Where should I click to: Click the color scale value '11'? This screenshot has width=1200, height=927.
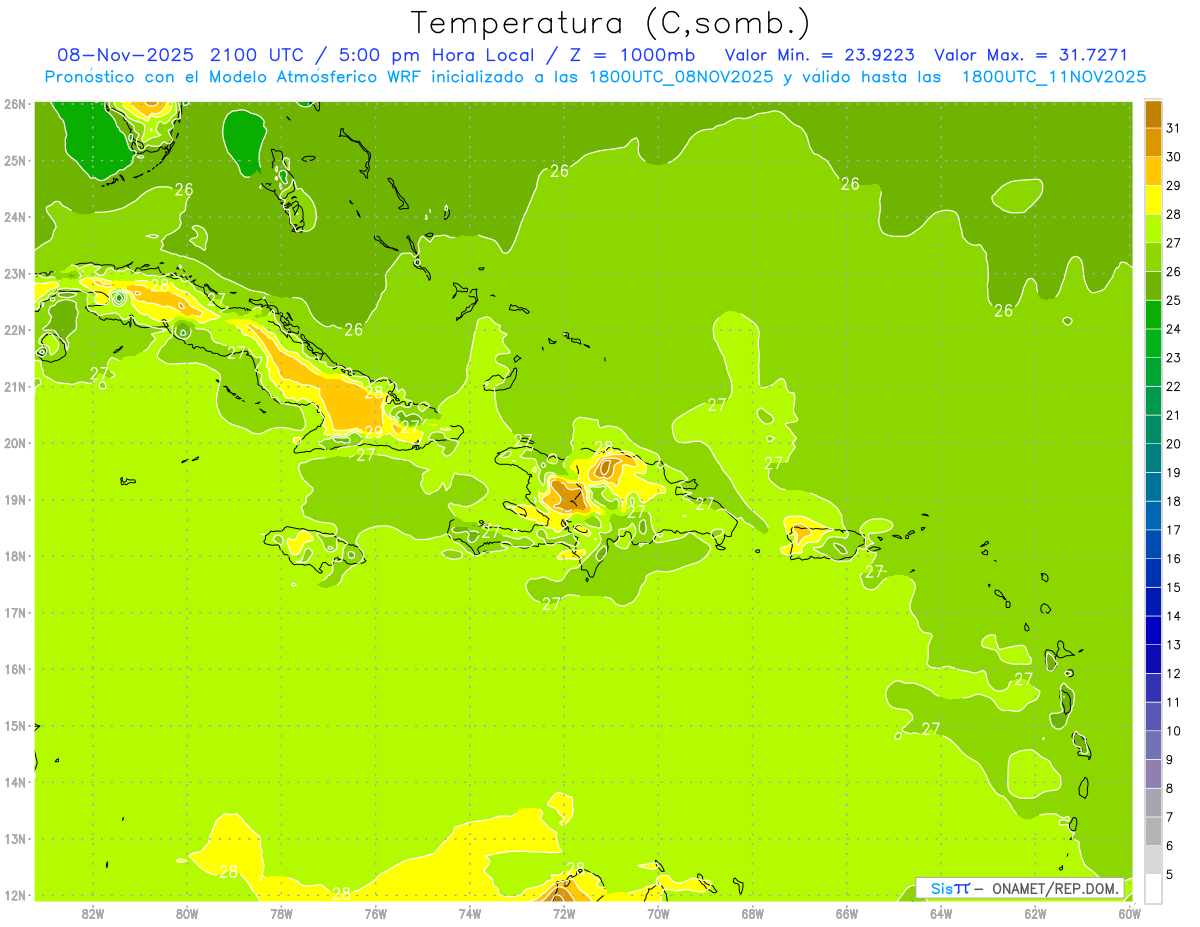pyautogui.click(x=1173, y=702)
